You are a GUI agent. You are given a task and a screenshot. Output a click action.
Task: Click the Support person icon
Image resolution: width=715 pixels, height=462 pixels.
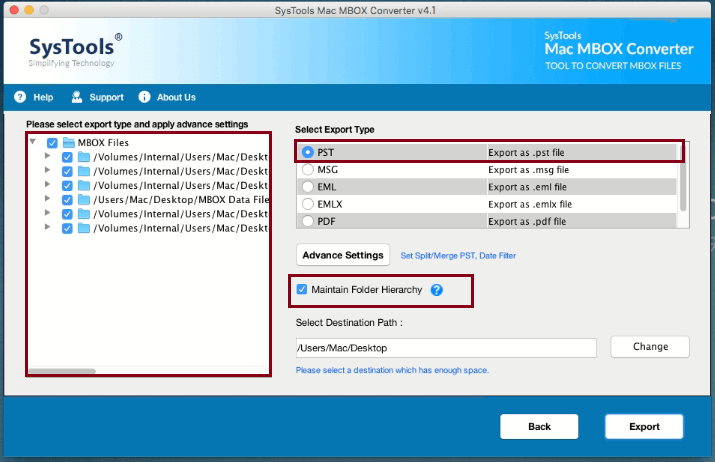tap(76, 97)
